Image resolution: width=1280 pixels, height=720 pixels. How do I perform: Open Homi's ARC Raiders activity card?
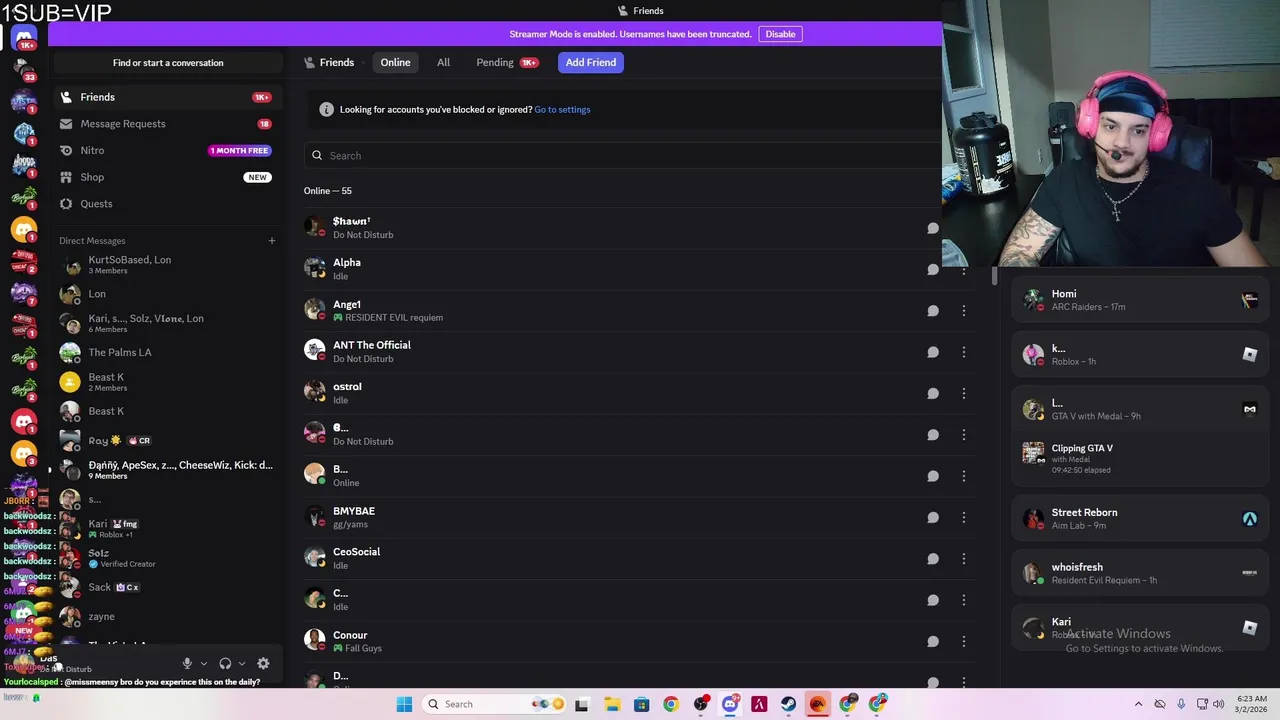[x=1139, y=300]
